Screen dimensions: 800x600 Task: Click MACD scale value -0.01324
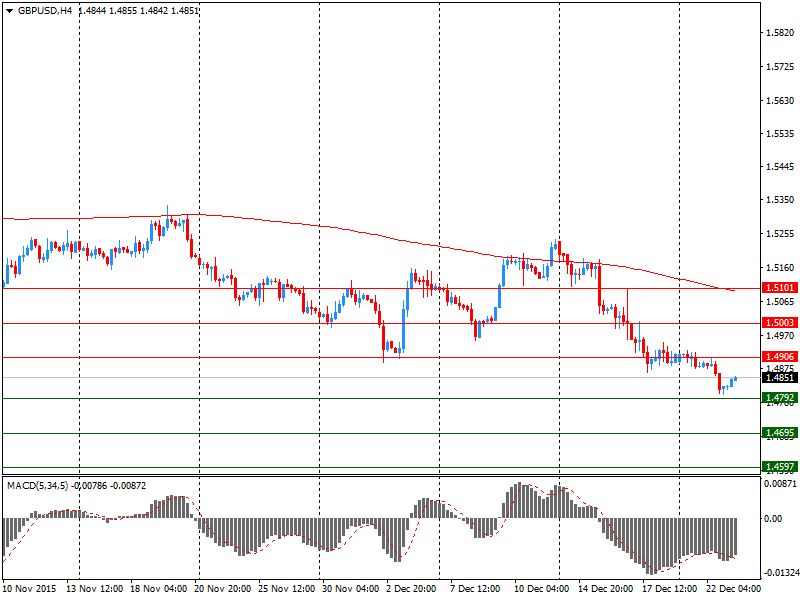pos(781,573)
